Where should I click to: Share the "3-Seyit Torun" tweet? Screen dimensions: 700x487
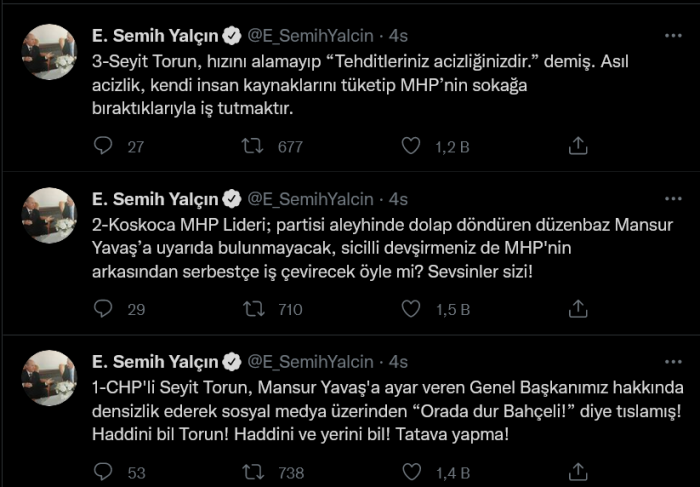tap(577, 146)
